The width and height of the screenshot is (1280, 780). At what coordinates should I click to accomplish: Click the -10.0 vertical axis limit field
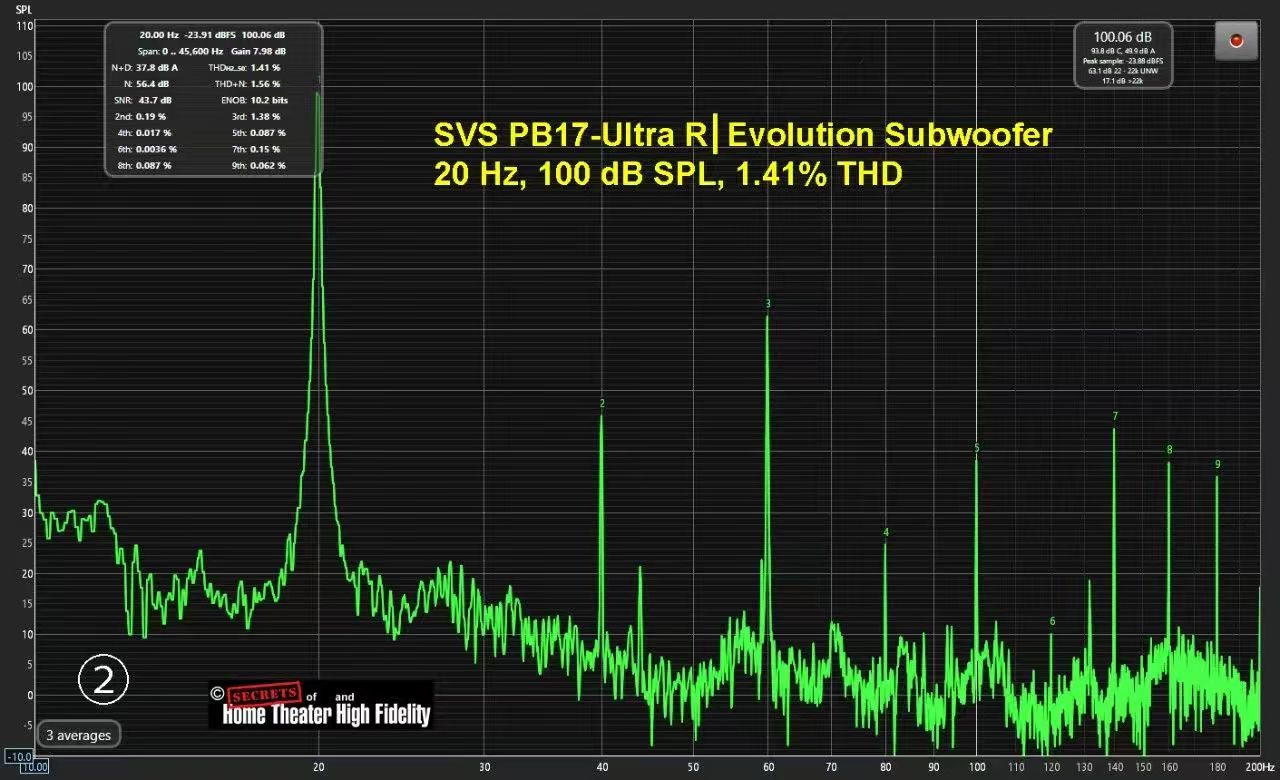point(18,756)
